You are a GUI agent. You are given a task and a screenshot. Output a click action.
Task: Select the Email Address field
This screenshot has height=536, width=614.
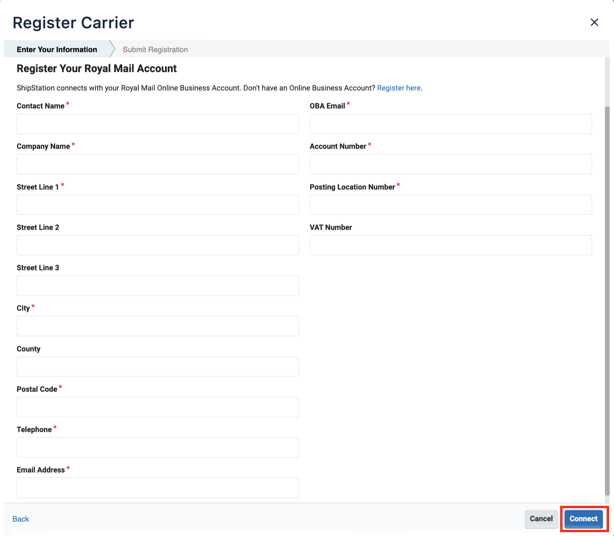coord(157,488)
